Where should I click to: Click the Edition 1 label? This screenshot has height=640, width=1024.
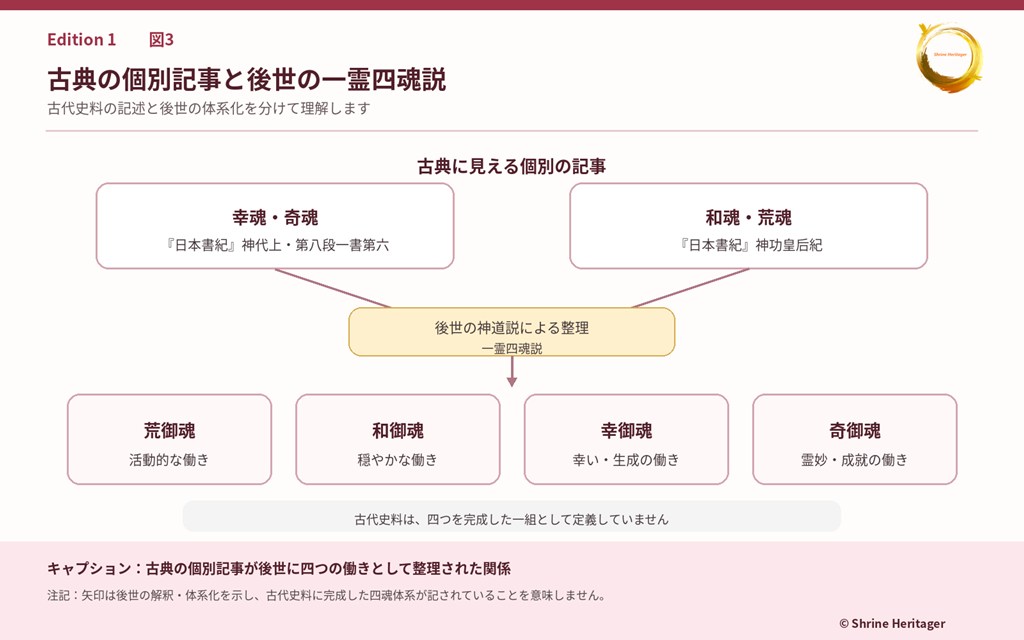coord(82,40)
